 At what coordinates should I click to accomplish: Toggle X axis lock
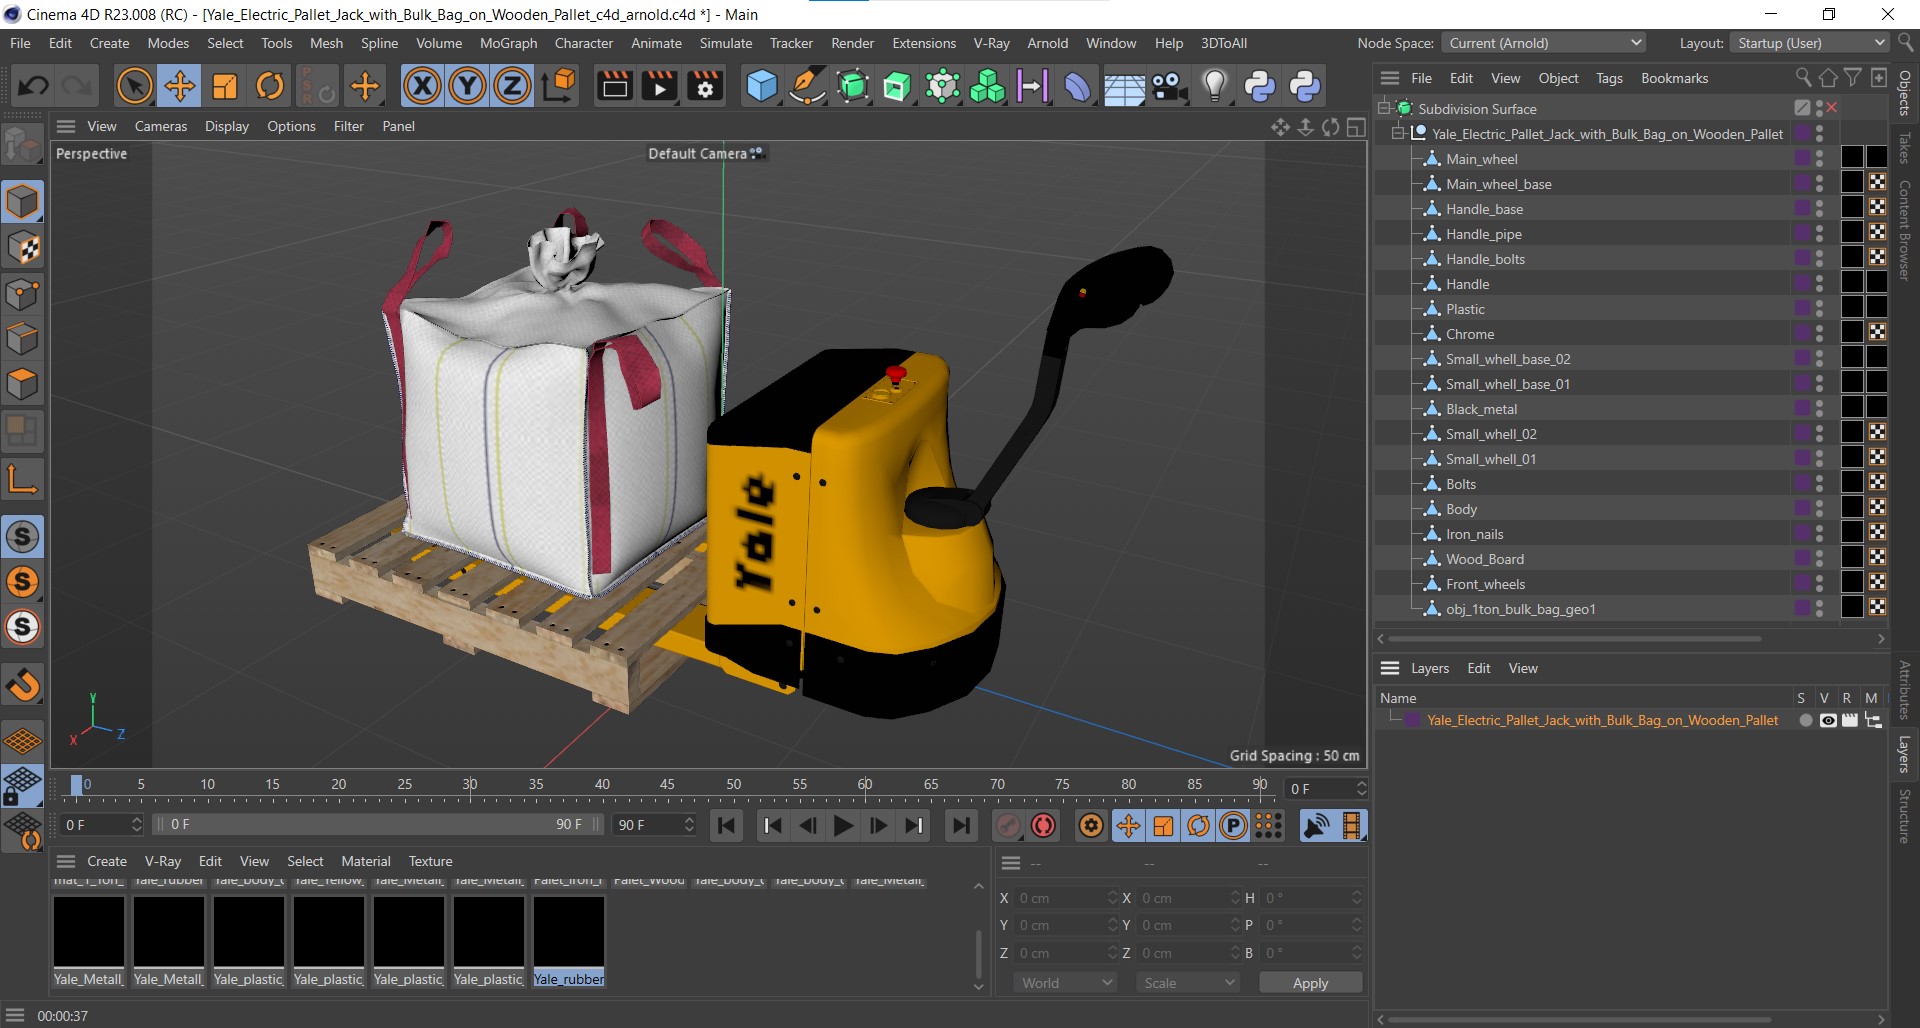422,86
